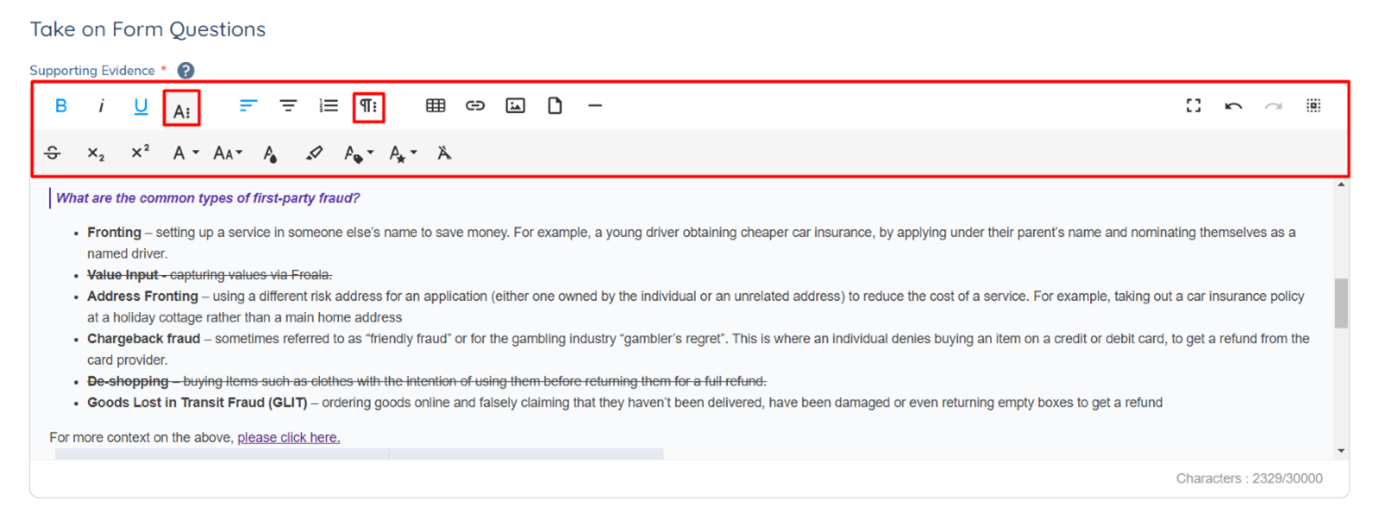Insert a horizontal line
1379x506 pixels.
pos(595,106)
